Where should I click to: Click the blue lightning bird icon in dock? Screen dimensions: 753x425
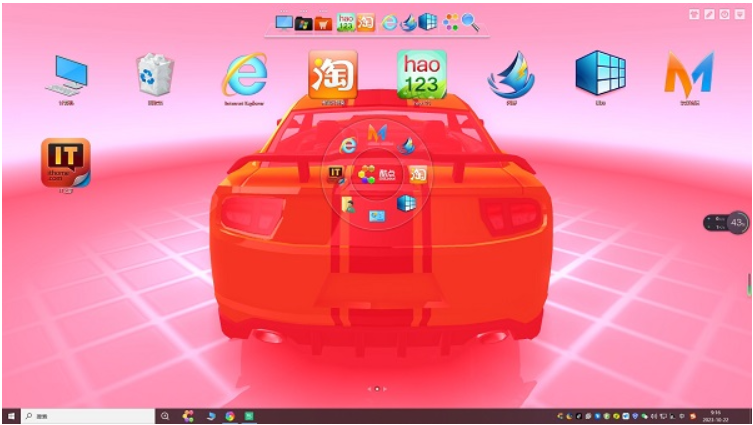click(x=409, y=23)
